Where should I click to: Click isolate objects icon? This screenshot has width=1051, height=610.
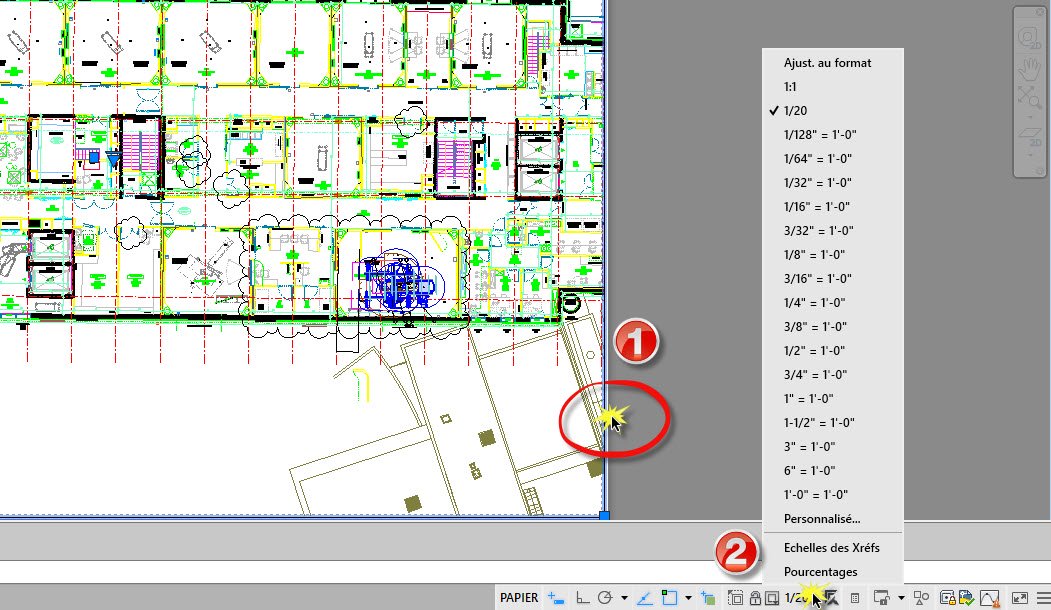coord(922,598)
